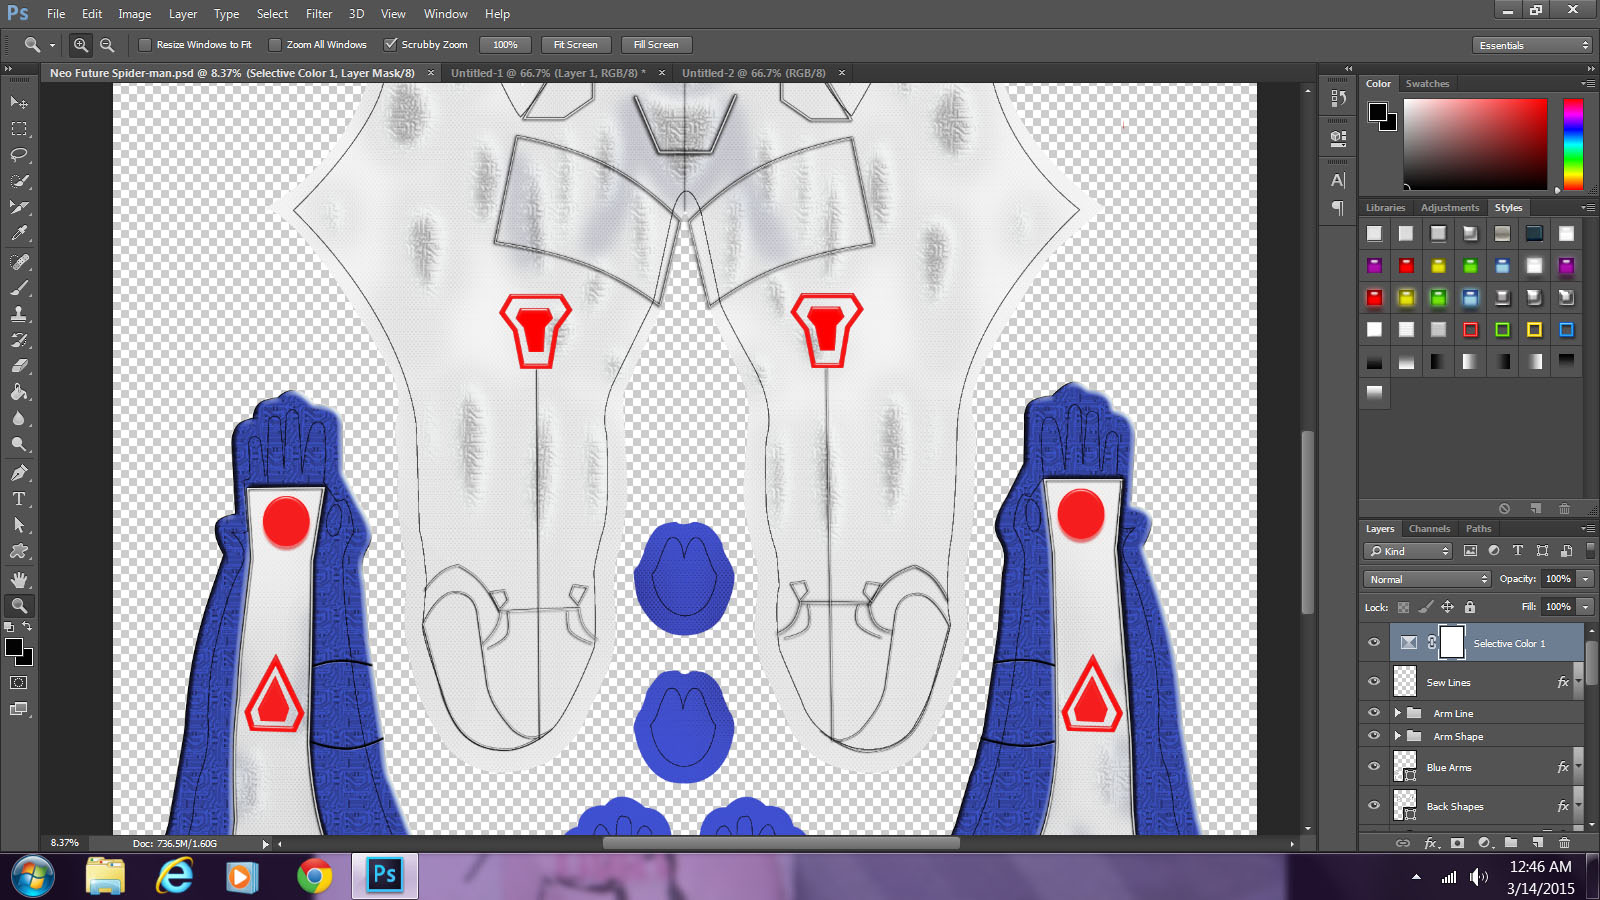The height and width of the screenshot is (900, 1600).
Task: Select the Rectangular Marquee tool
Action: [x=19, y=129]
